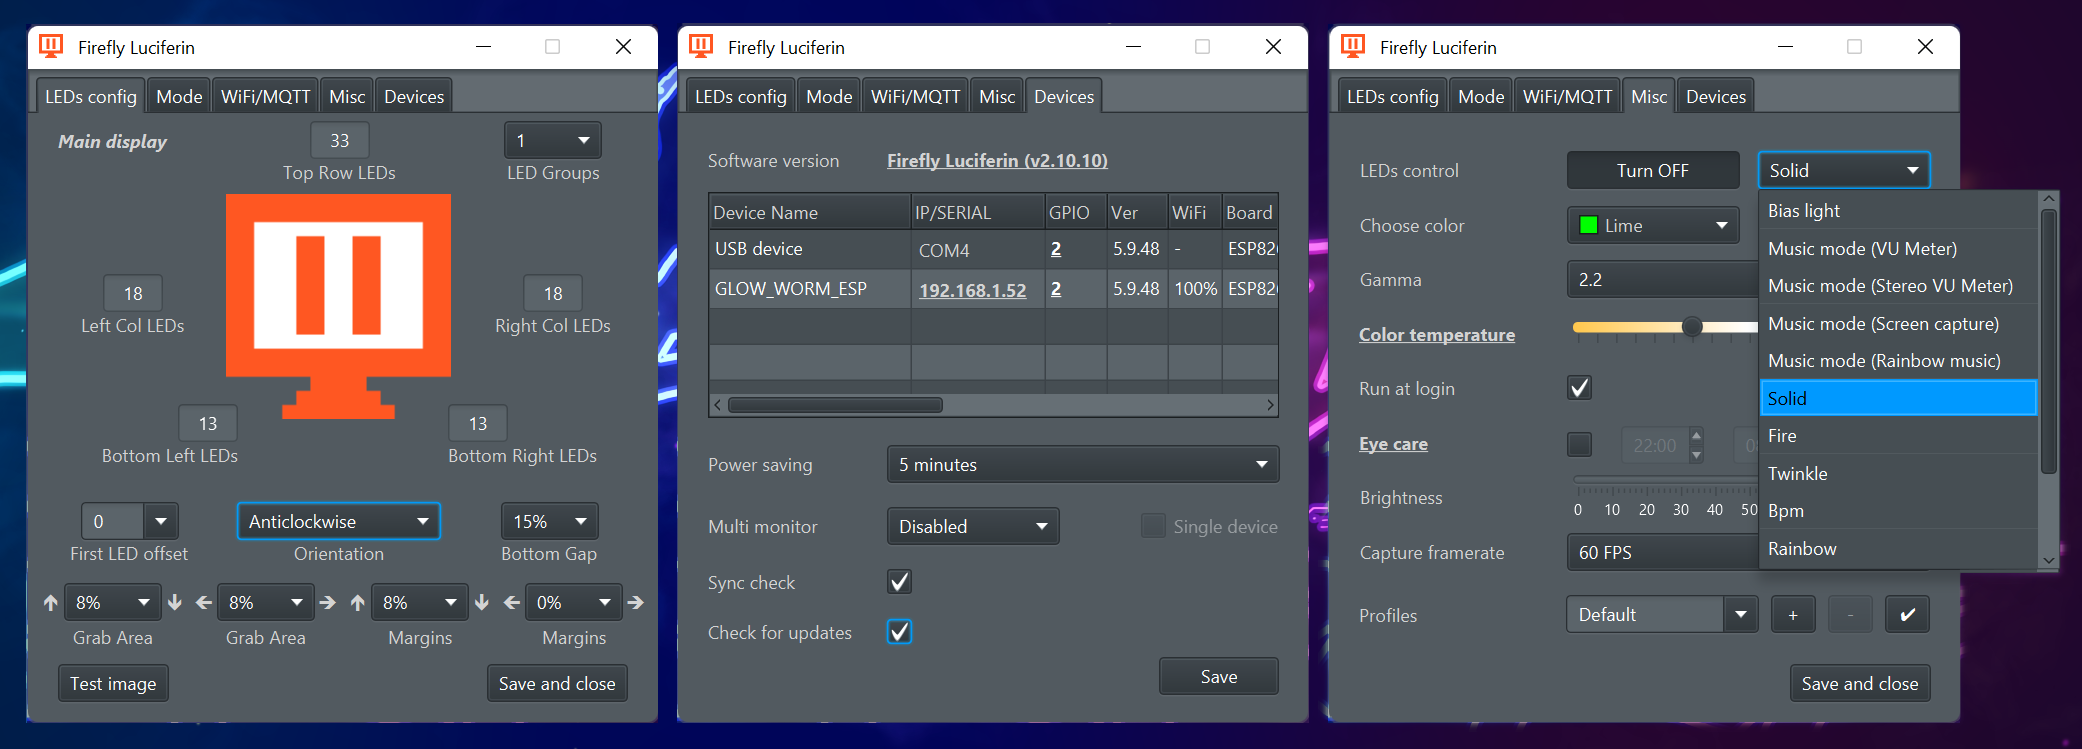This screenshot has width=2082, height=749.
Task: Click the Firefly Luciferin icon in left window title bar
Action: tap(51, 46)
